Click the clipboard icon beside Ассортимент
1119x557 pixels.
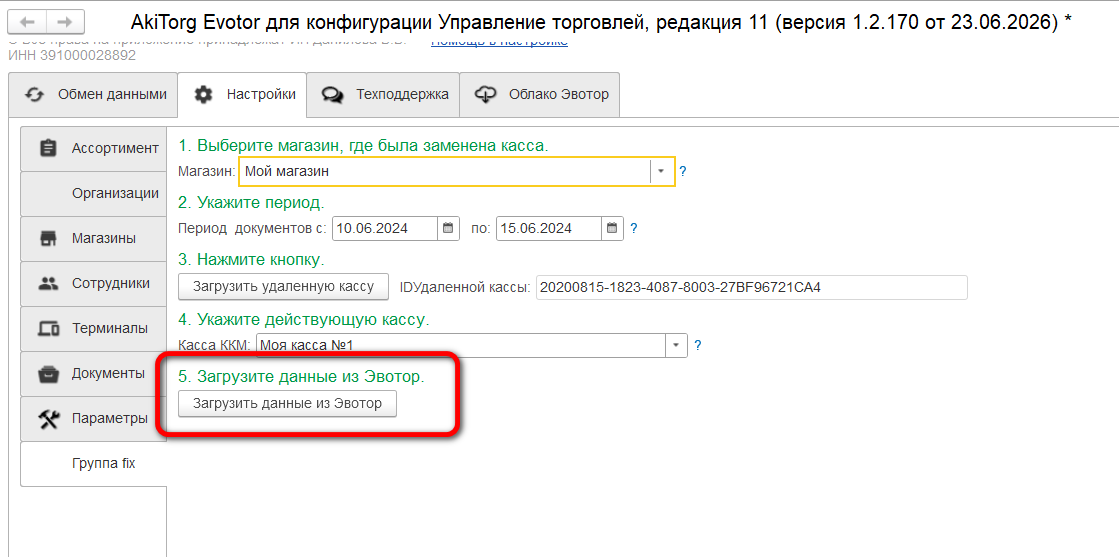[49, 149]
